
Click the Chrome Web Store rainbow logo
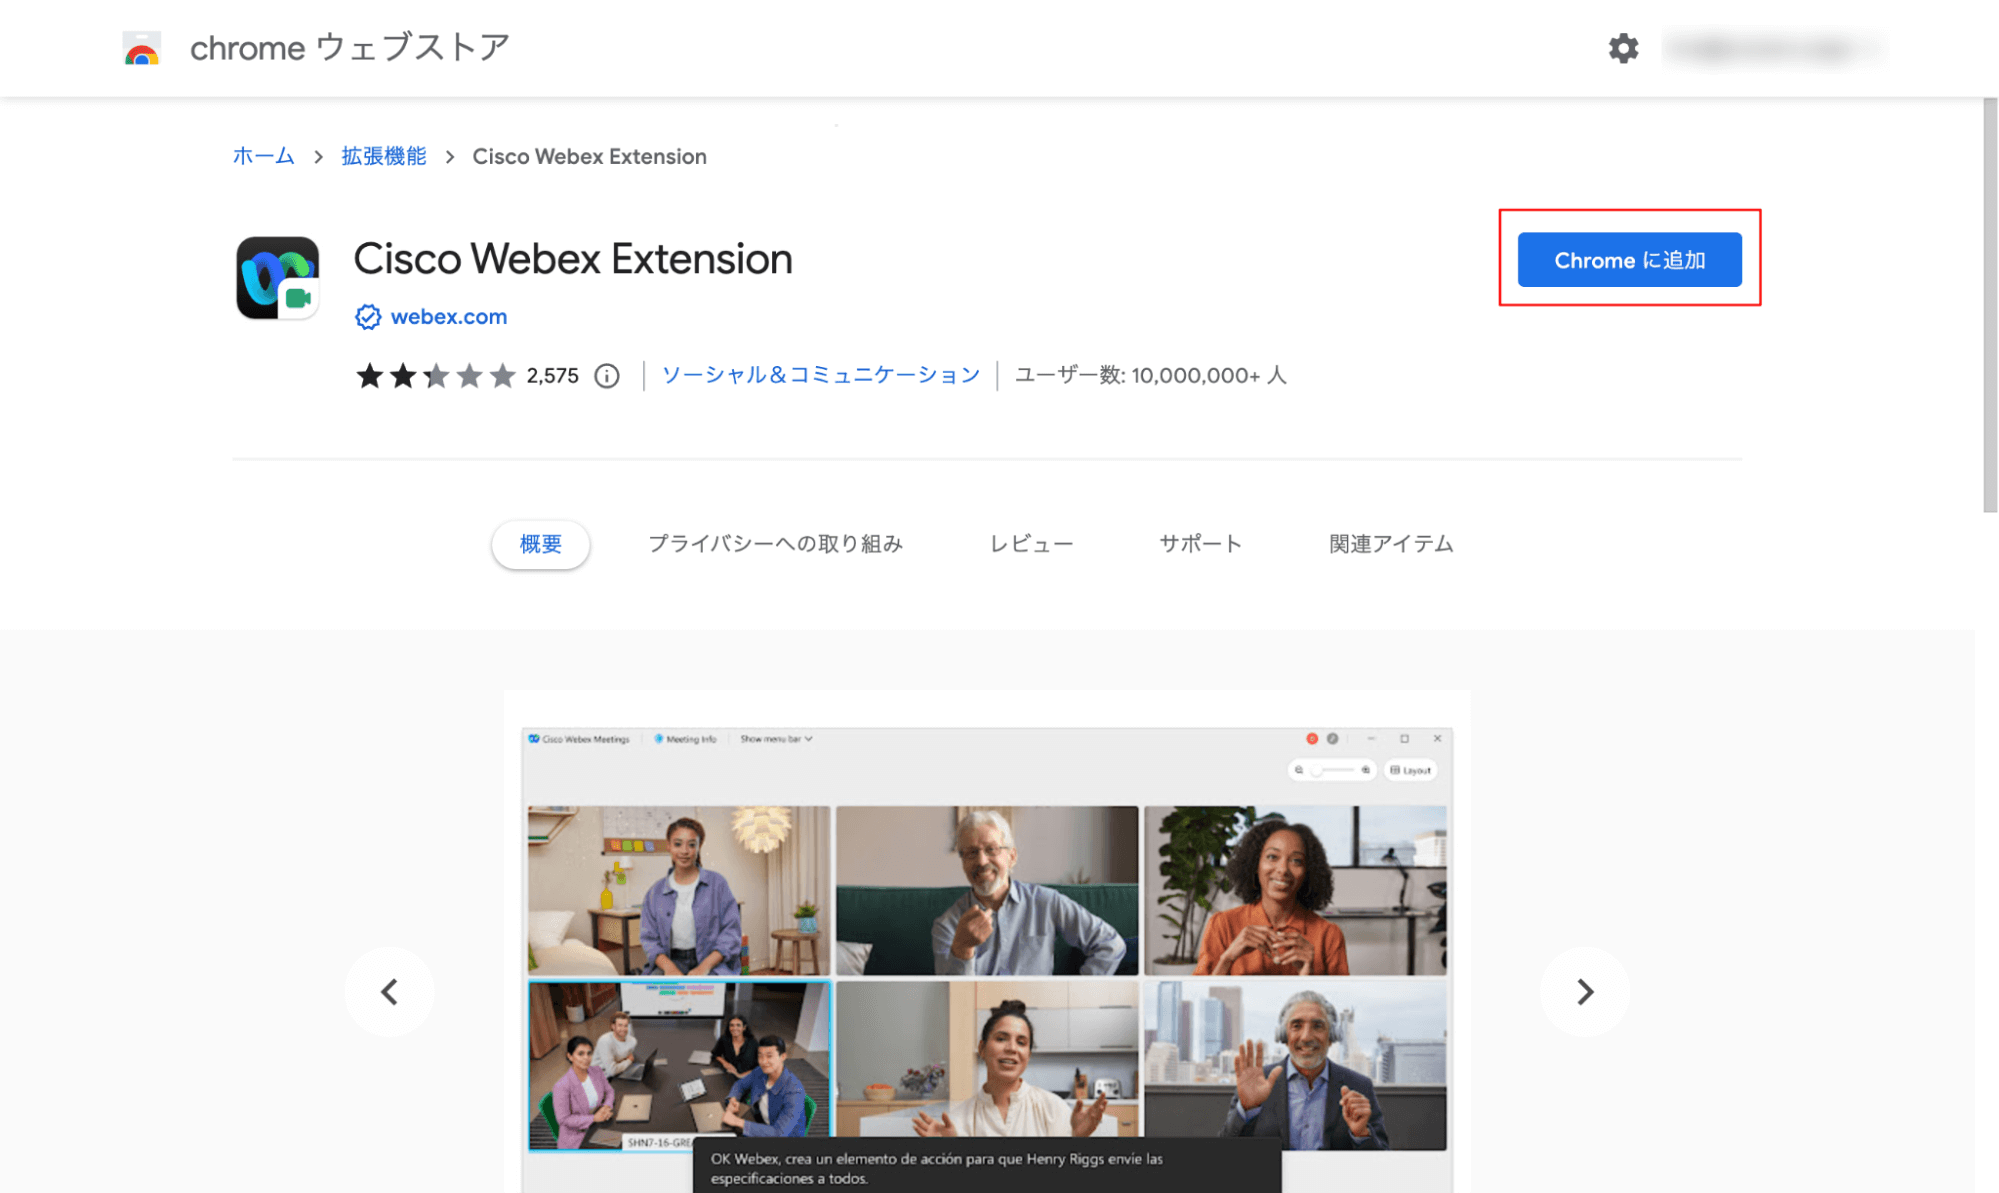coord(141,48)
